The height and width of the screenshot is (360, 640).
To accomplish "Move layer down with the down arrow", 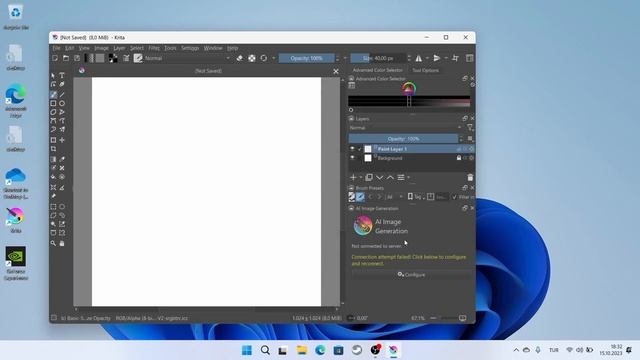I will coord(380,177).
